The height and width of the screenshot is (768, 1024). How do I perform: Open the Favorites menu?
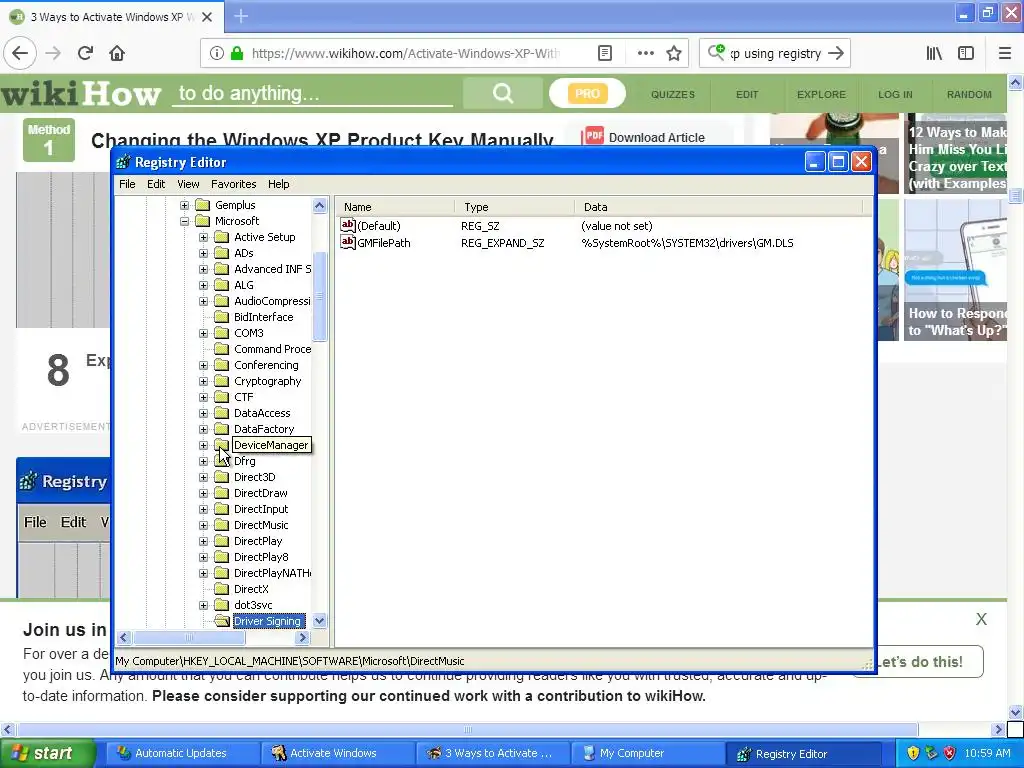tap(233, 184)
